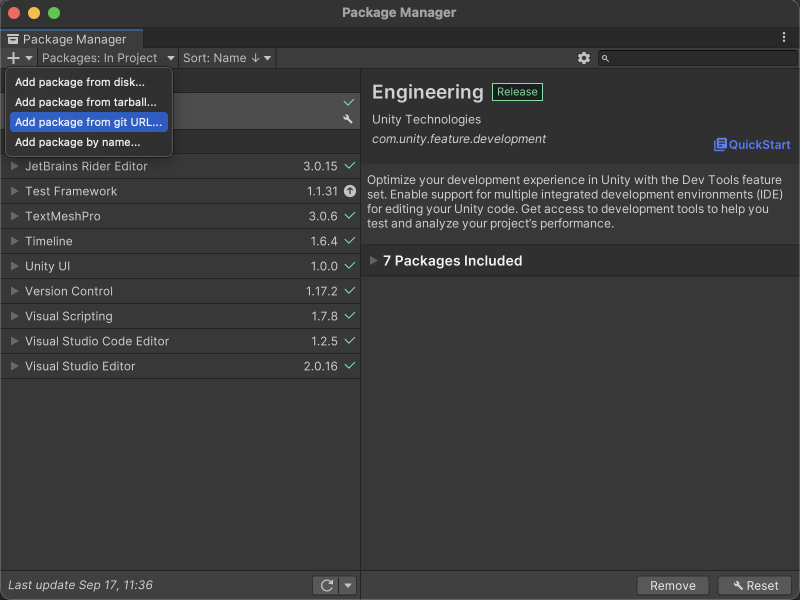This screenshot has width=800, height=600.
Task: Click version number 1.1.31 of Test Framework
Action: pyautogui.click(x=322, y=191)
